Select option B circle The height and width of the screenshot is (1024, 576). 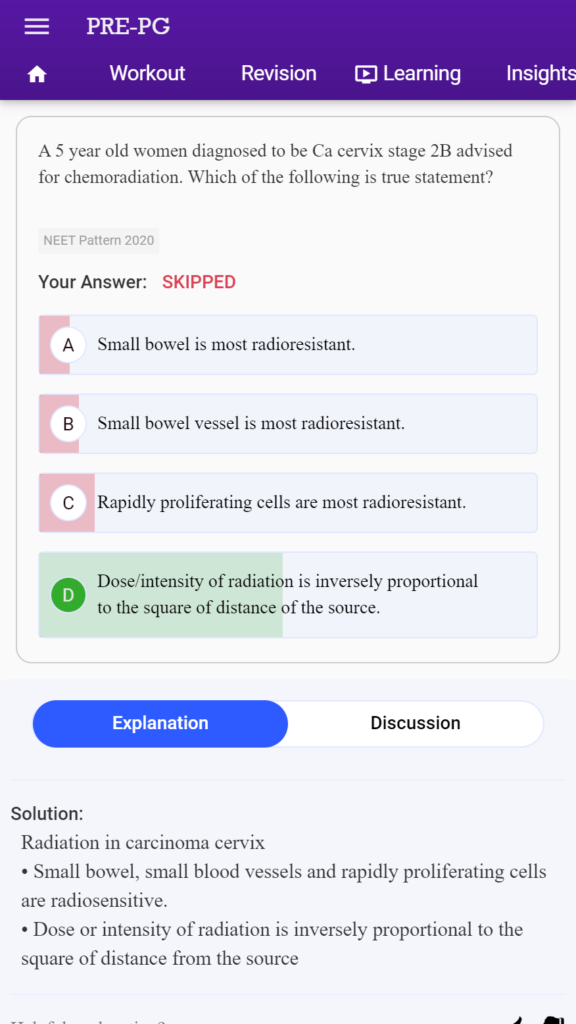click(68, 424)
